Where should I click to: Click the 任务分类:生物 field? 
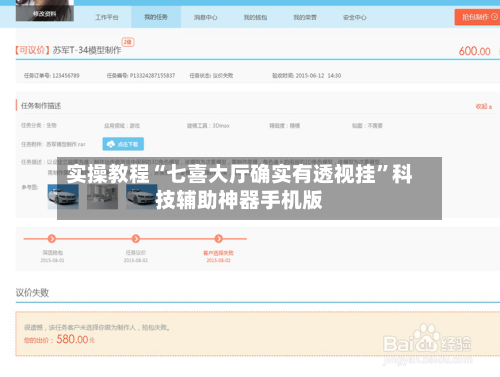coord(39,125)
